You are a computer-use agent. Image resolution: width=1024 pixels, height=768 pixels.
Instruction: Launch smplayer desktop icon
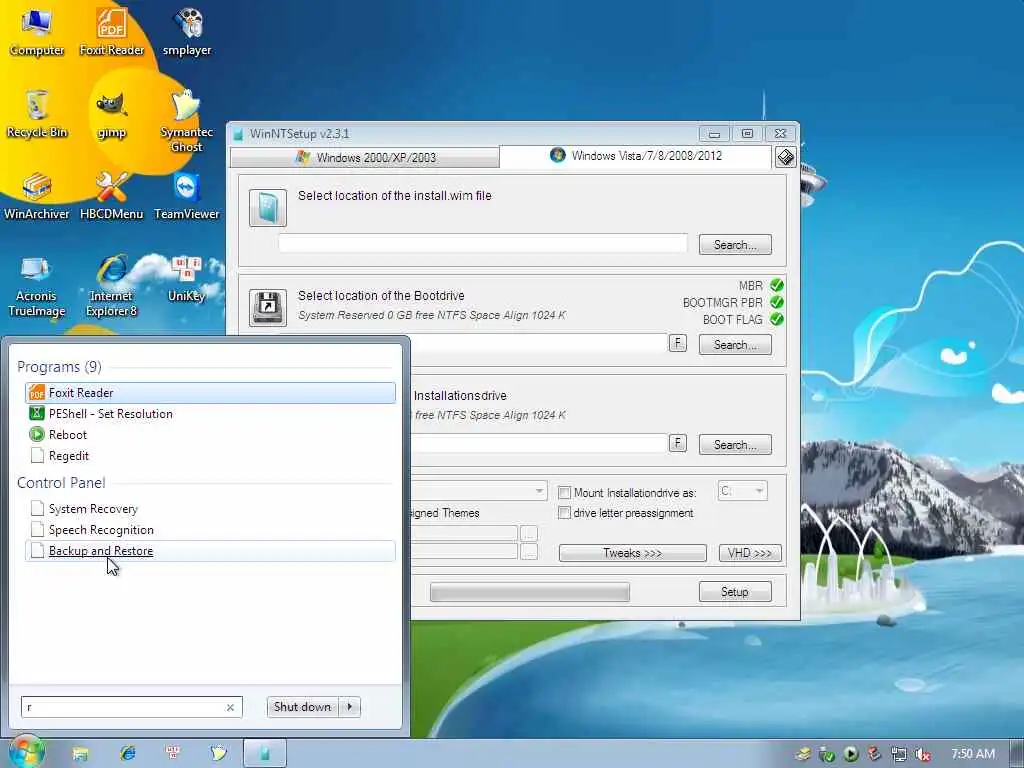187,33
